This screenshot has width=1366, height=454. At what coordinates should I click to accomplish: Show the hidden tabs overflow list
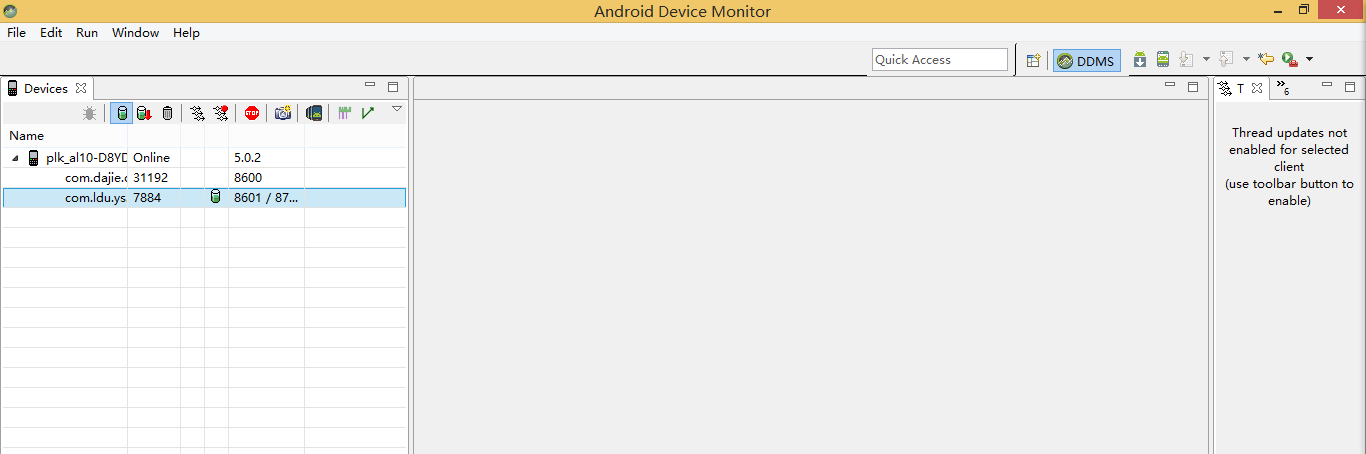[x=1284, y=88]
